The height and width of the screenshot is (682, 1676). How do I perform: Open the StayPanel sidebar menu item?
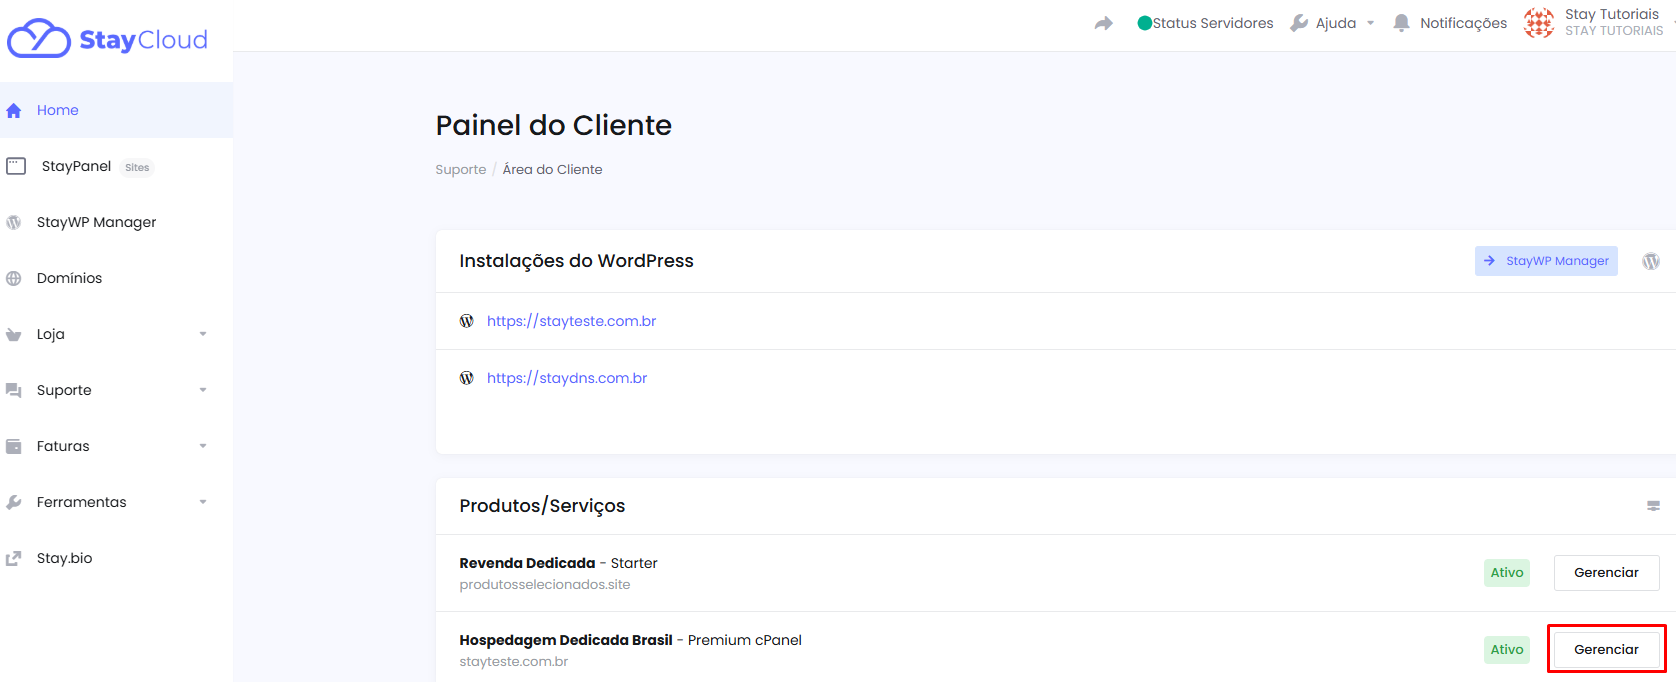point(116,166)
